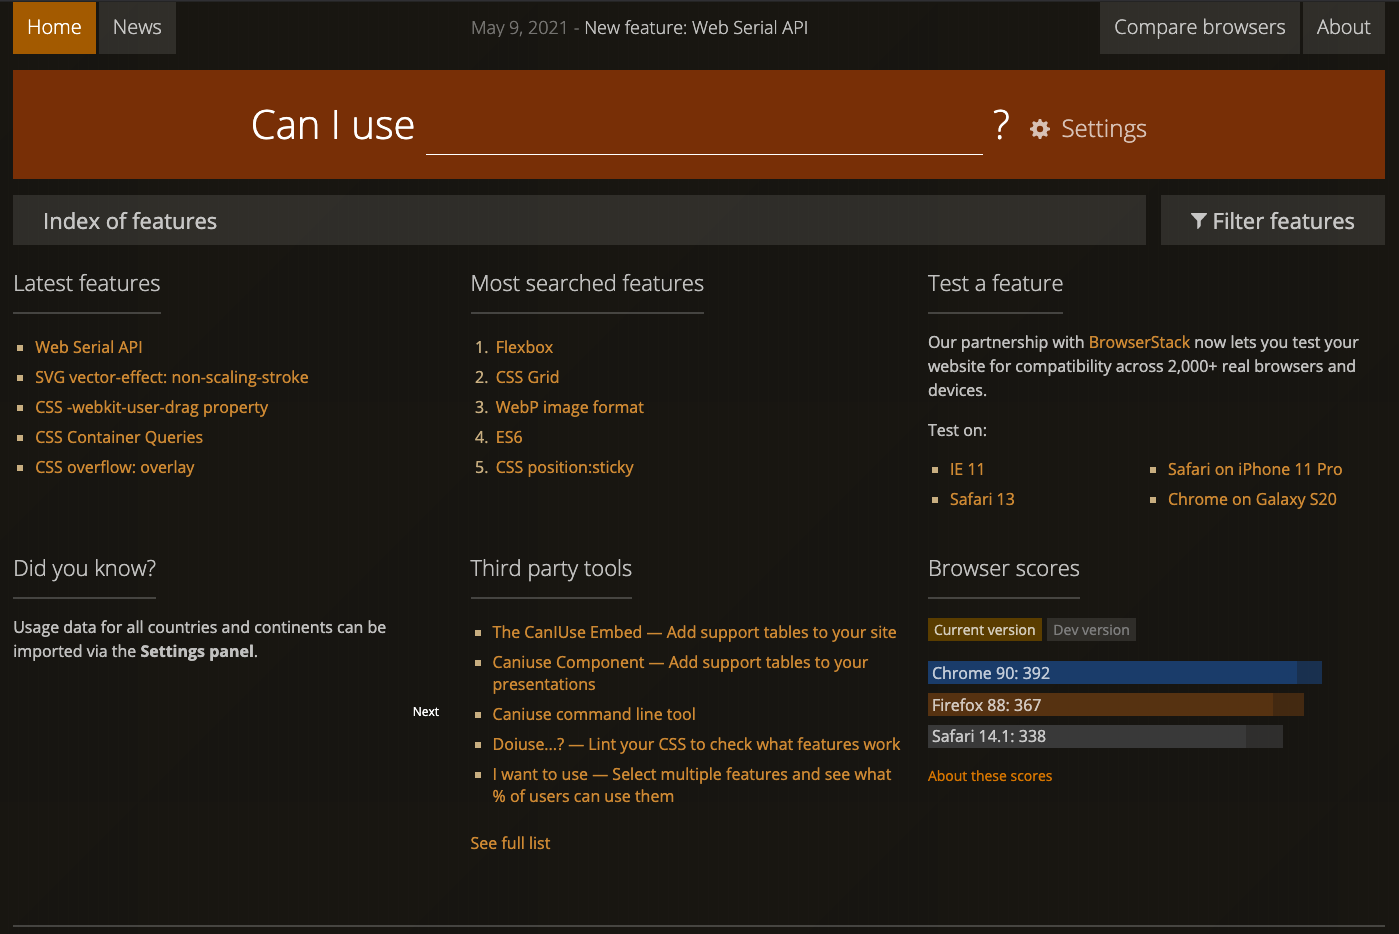Open Caniuse Component link
1399x934 pixels.
coord(680,673)
